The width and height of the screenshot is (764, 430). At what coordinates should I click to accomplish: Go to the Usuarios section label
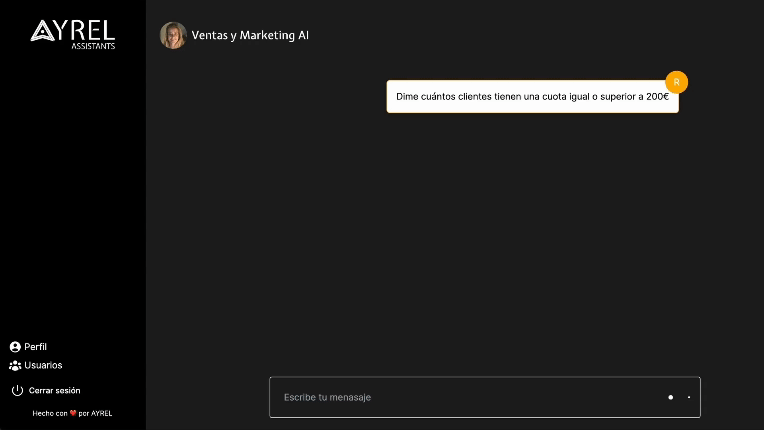[43, 366]
